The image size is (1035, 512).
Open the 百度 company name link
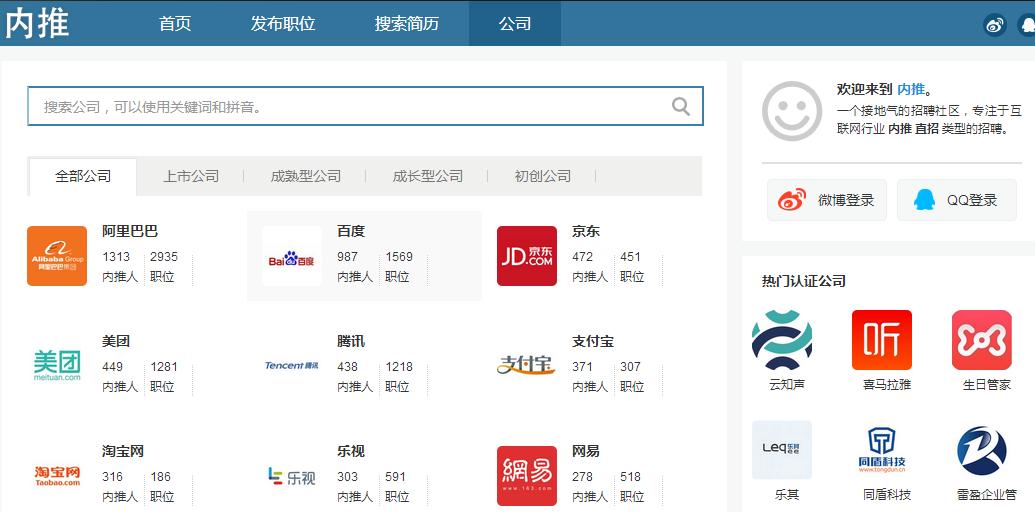pos(351,232)
